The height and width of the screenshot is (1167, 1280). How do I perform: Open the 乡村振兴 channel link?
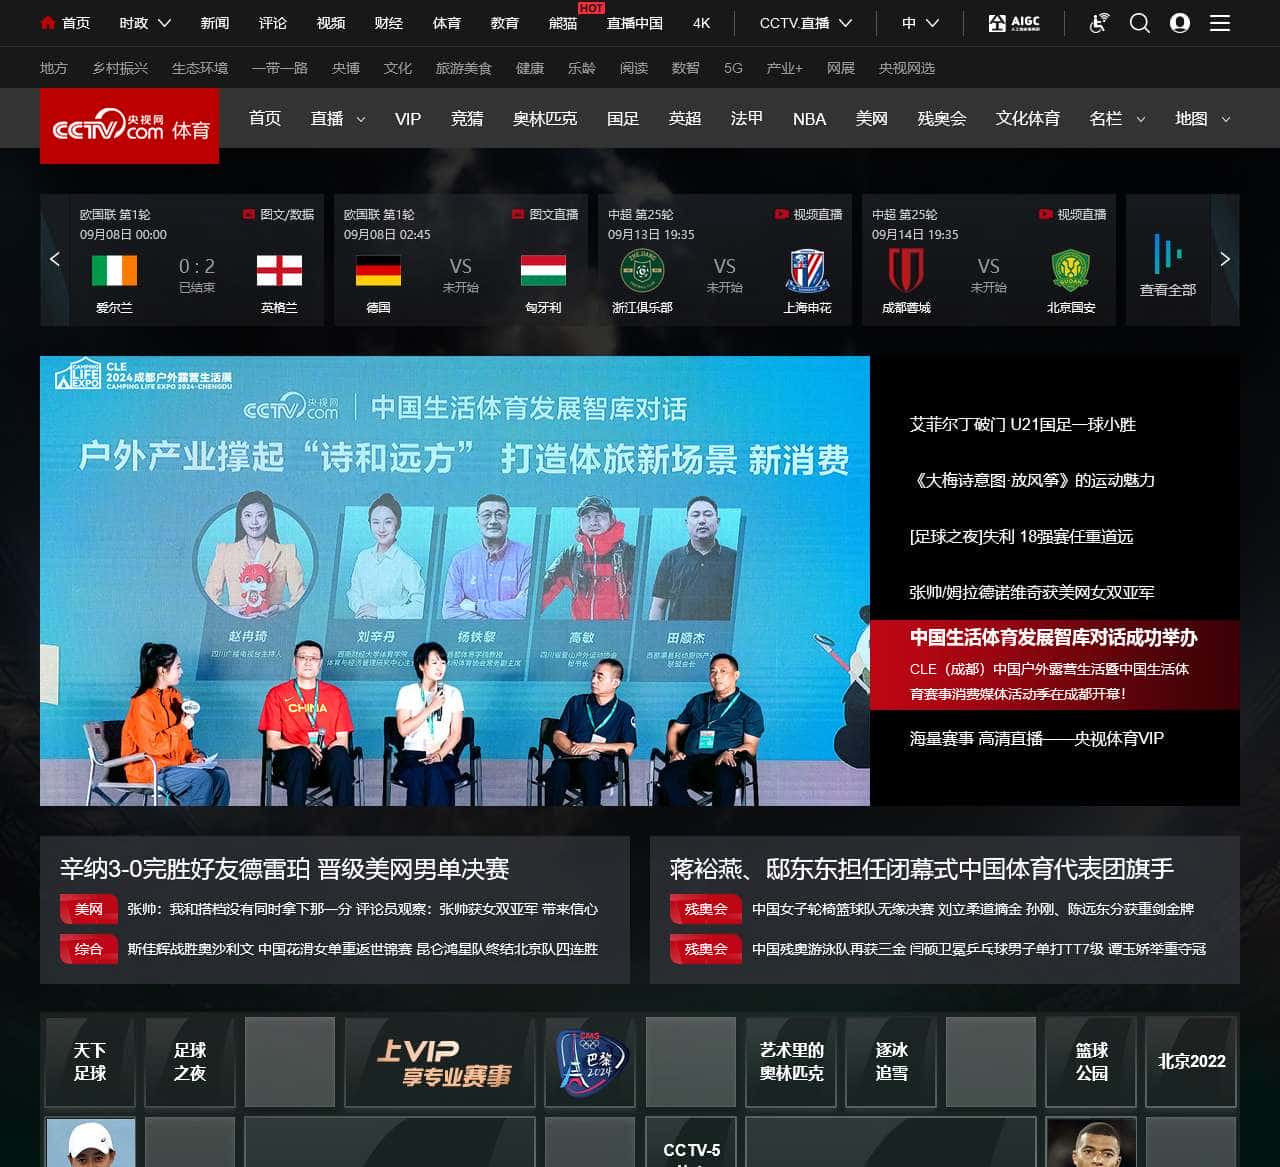tap(120, 68)
